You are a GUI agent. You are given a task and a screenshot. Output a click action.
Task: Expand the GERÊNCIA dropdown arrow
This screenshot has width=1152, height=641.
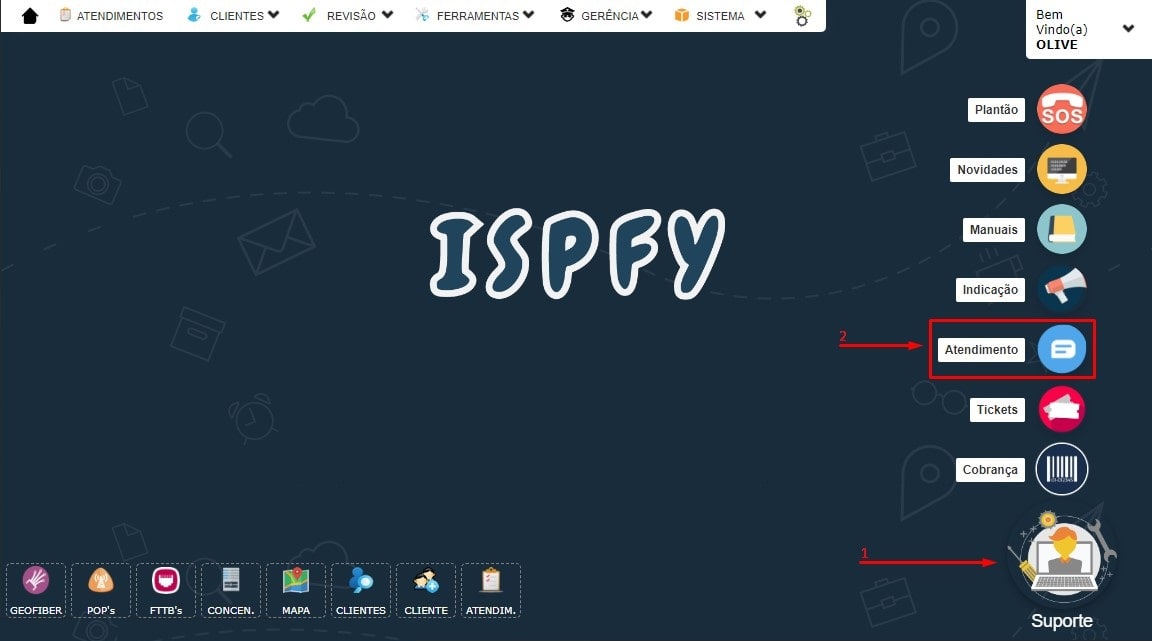[647, 15]
